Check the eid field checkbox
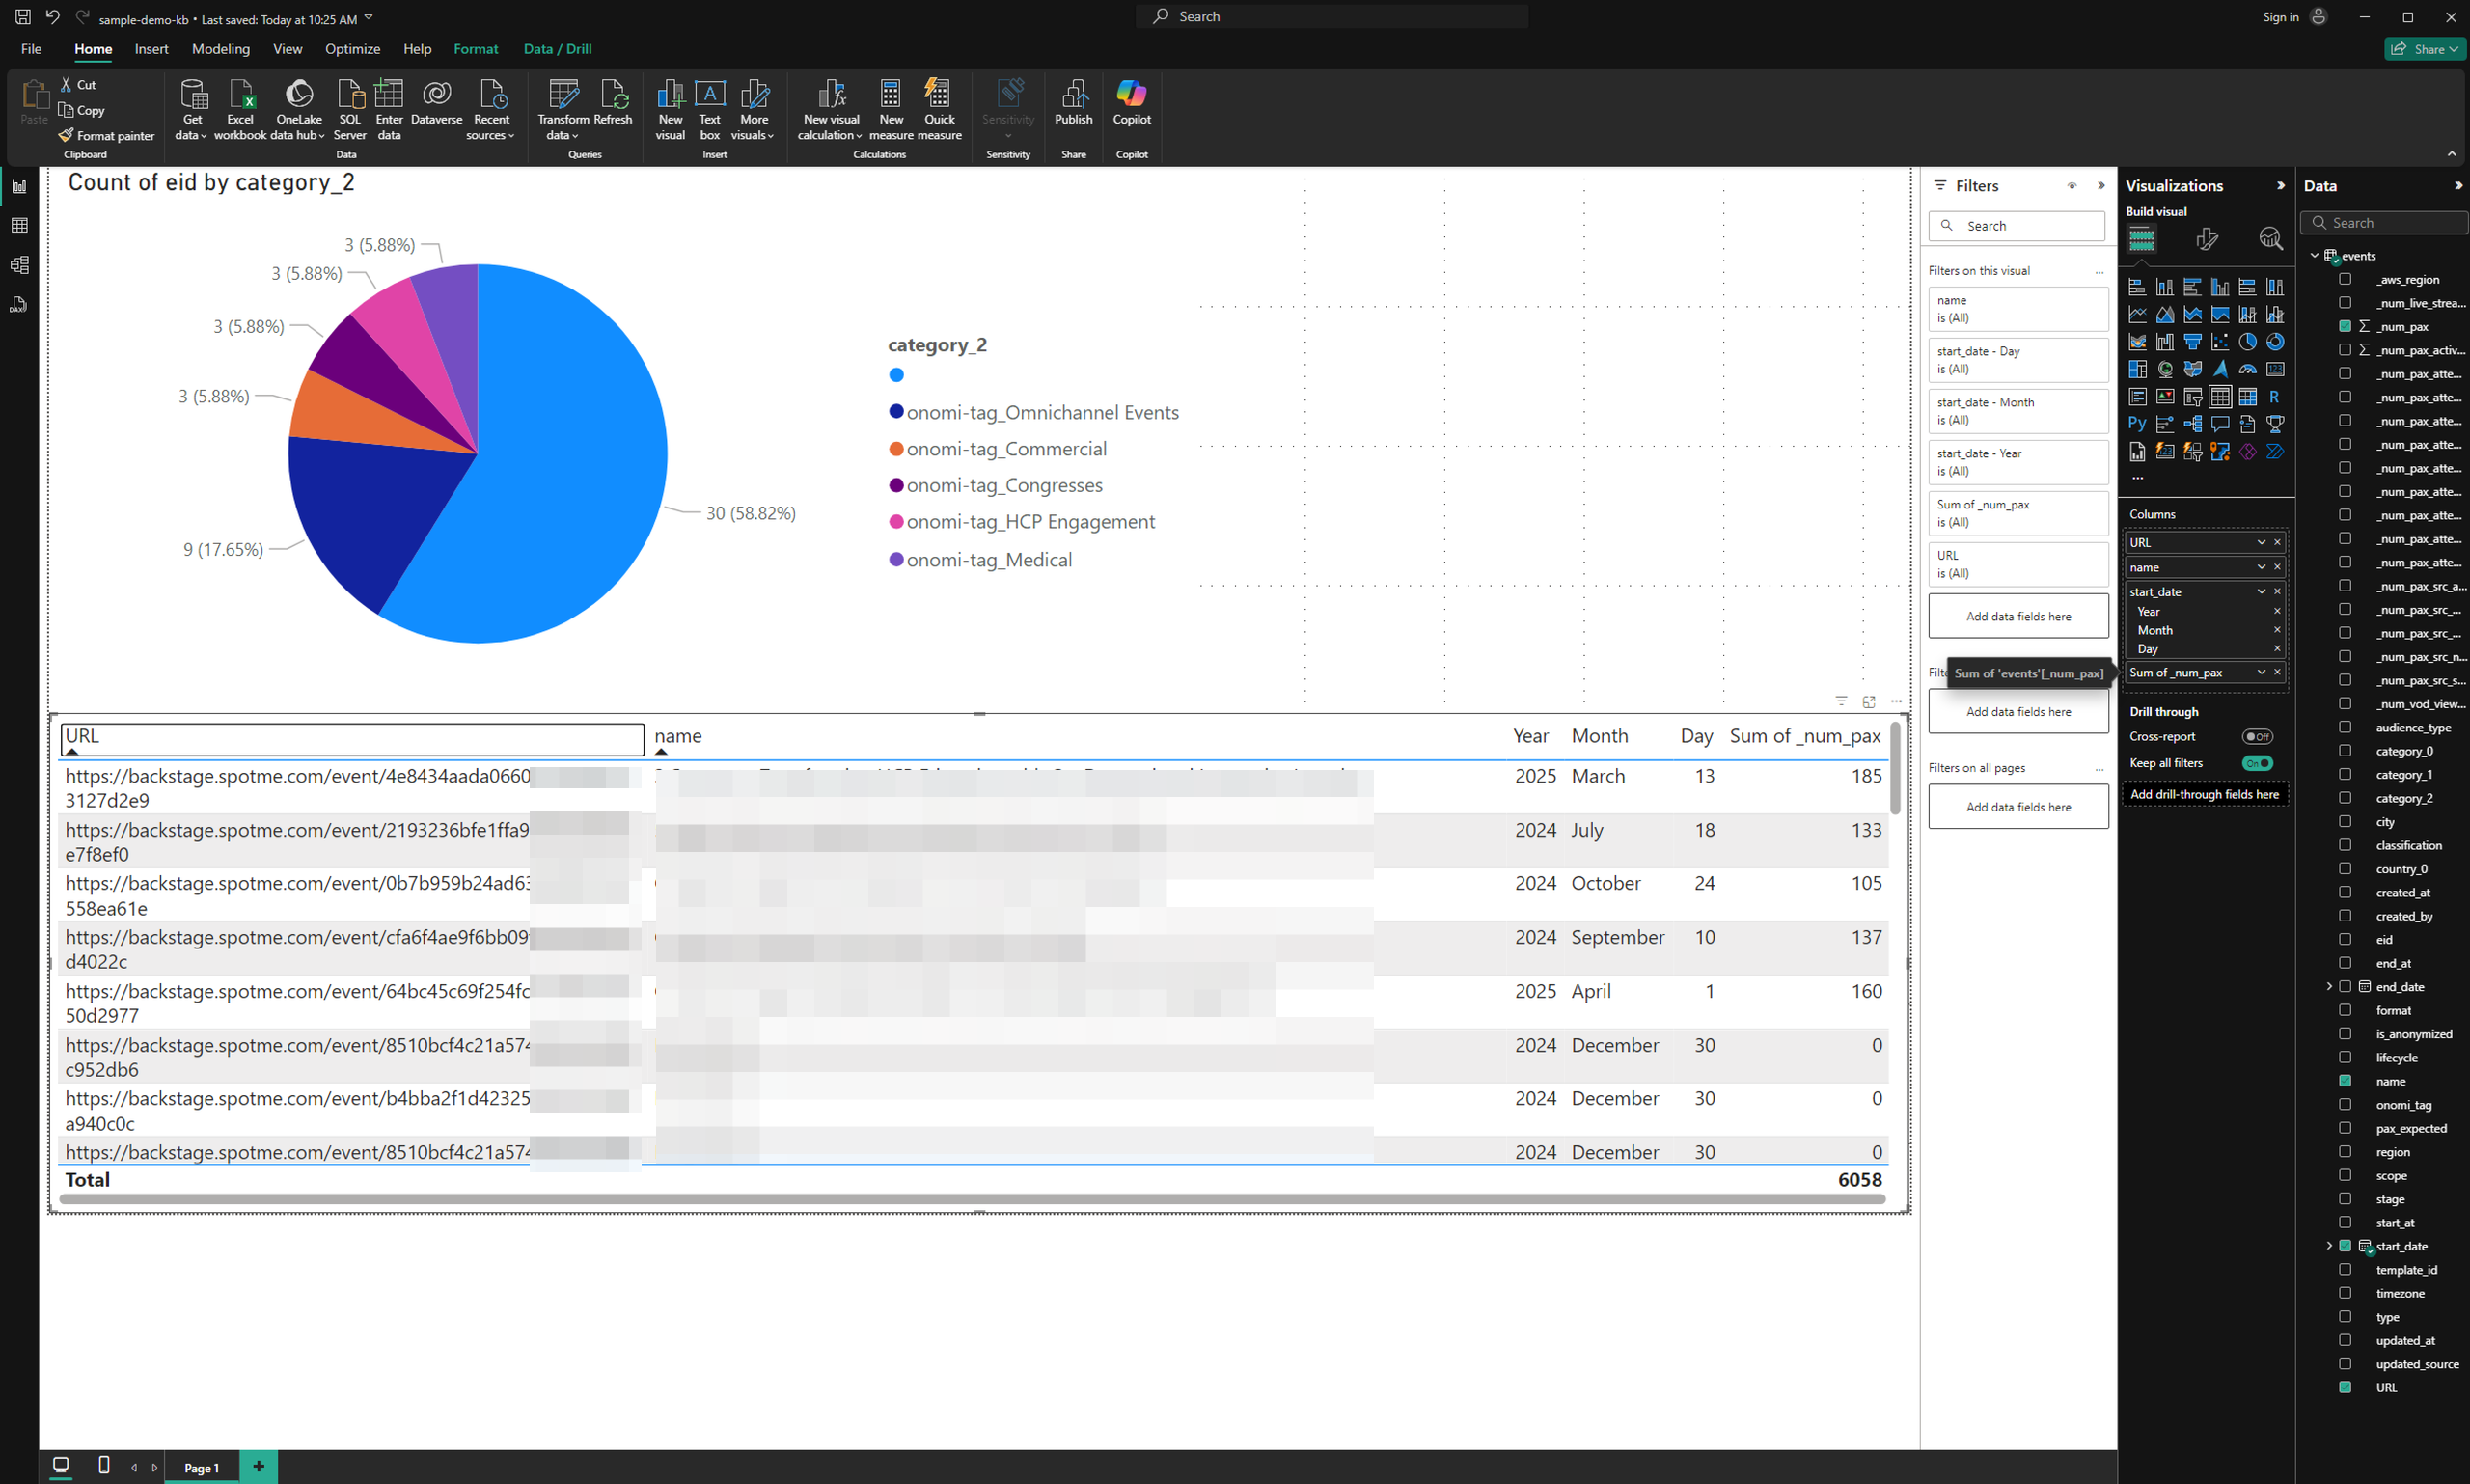Viewport: 2470px width, 1484px height. (x=2345, y=939)
